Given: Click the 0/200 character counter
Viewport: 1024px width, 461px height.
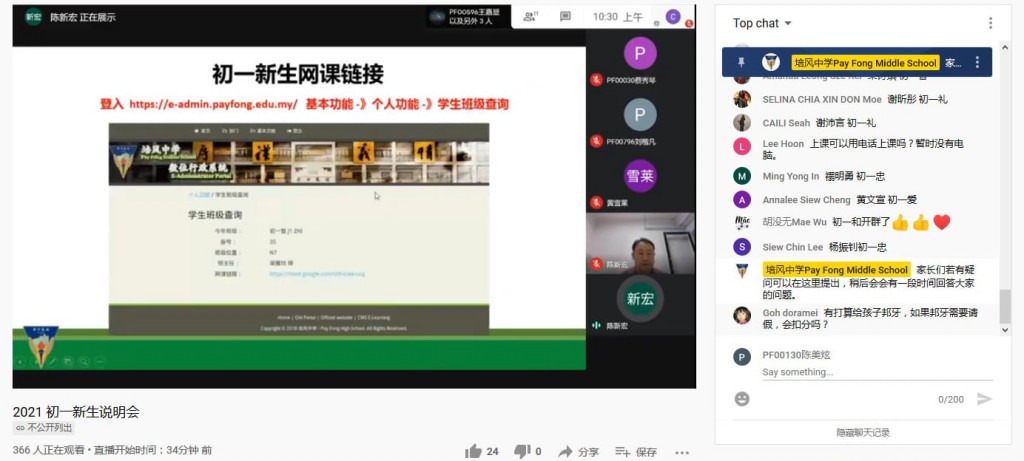Looking at the screenshot, I should click(951, 399).
